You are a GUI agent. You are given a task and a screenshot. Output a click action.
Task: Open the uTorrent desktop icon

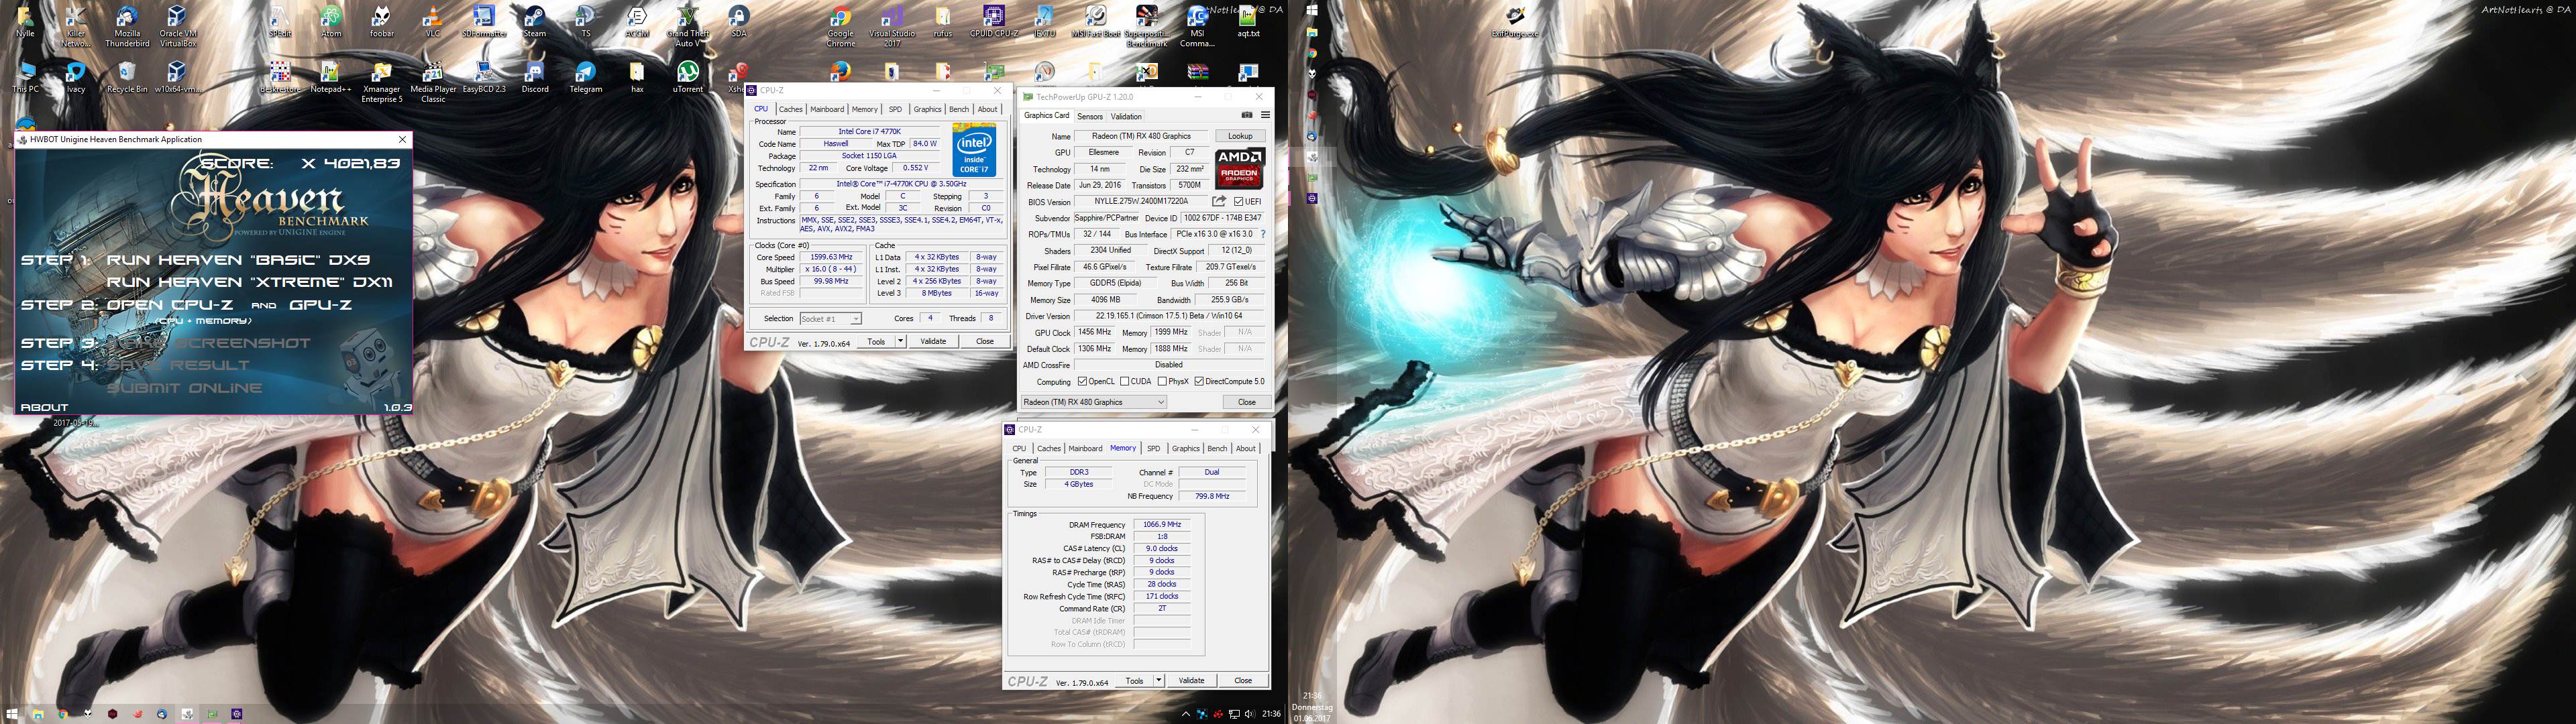tap(688, 76)
